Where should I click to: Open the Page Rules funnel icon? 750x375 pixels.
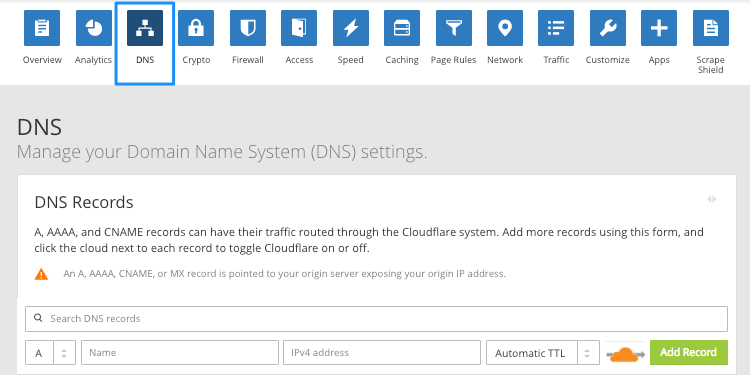(453, 28)
